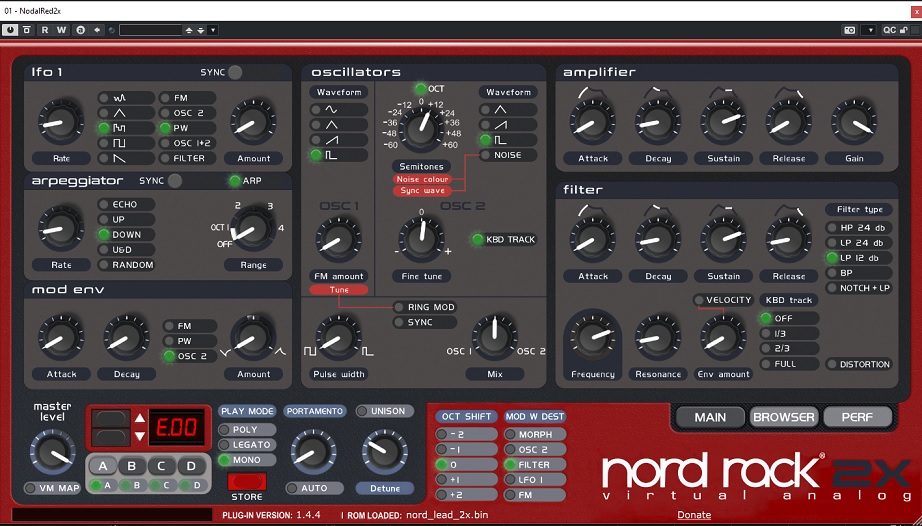
Task: Select LFO 1 smooth random waveform
Action: [126, 98]
